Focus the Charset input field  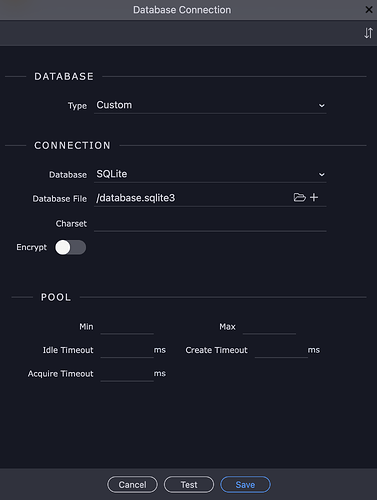(210, 223)
